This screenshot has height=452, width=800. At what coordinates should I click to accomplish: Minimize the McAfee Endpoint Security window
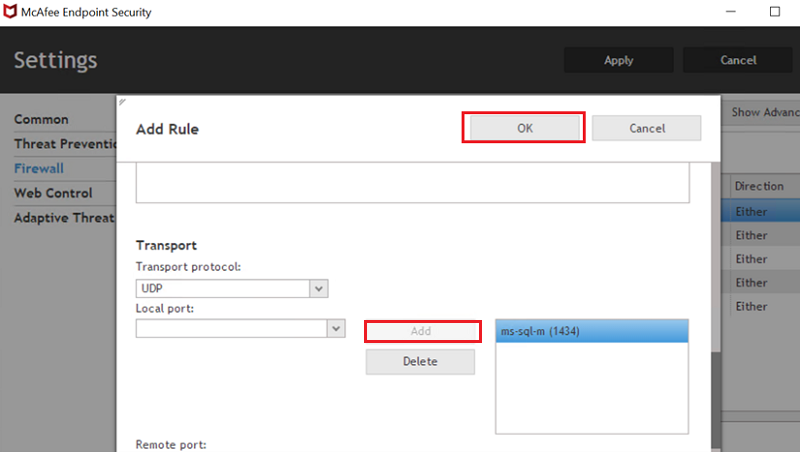[731, 11]
